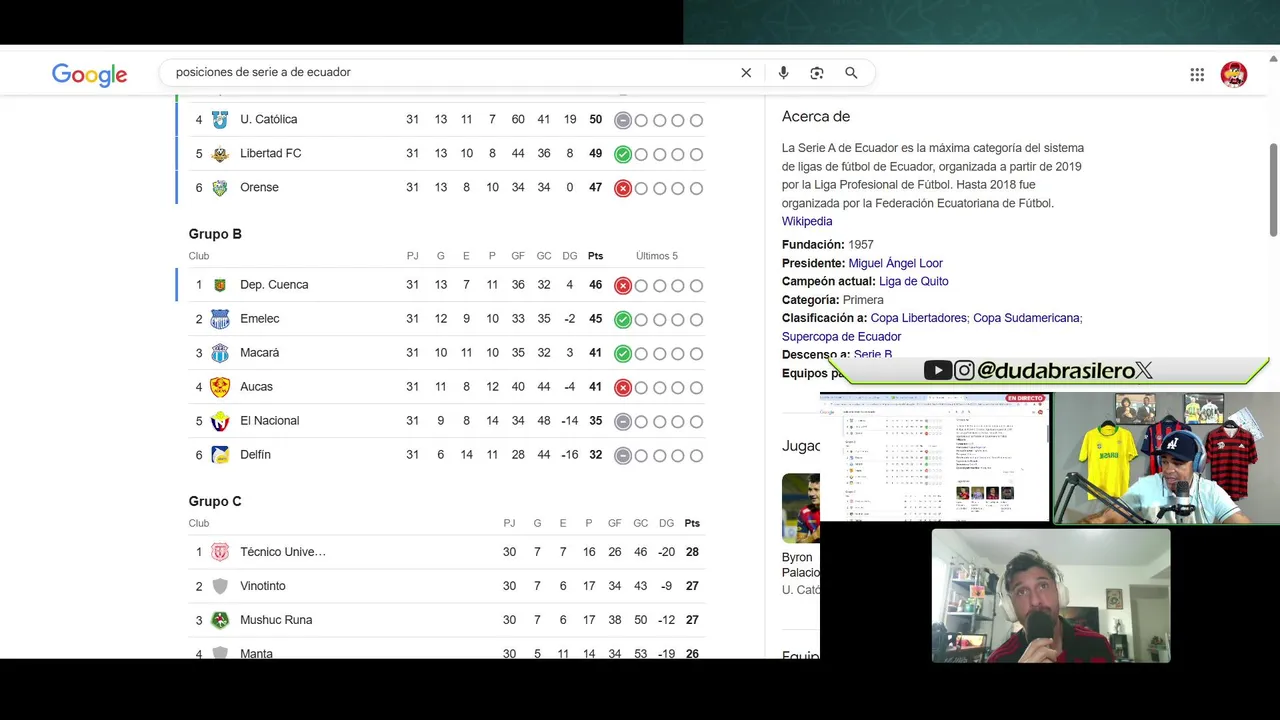Open the Liga de Quito link
1280x720 pixels.
pos(914,281)
